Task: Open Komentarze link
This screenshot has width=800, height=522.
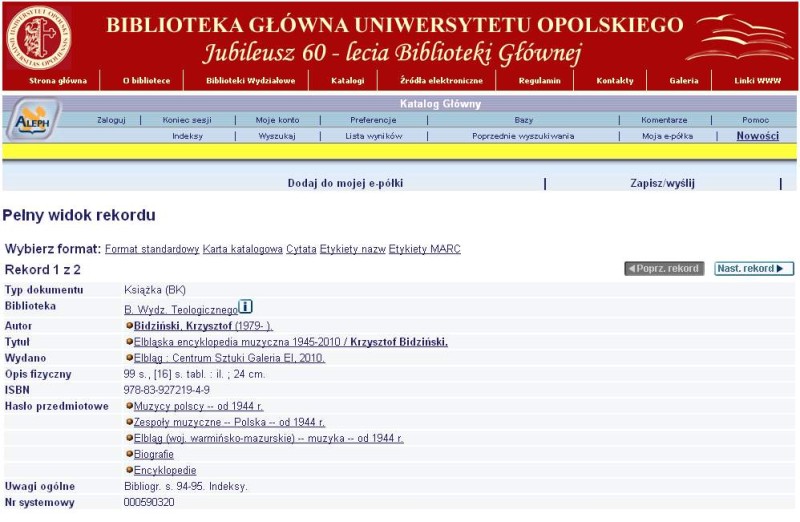Action: point(664,120)
